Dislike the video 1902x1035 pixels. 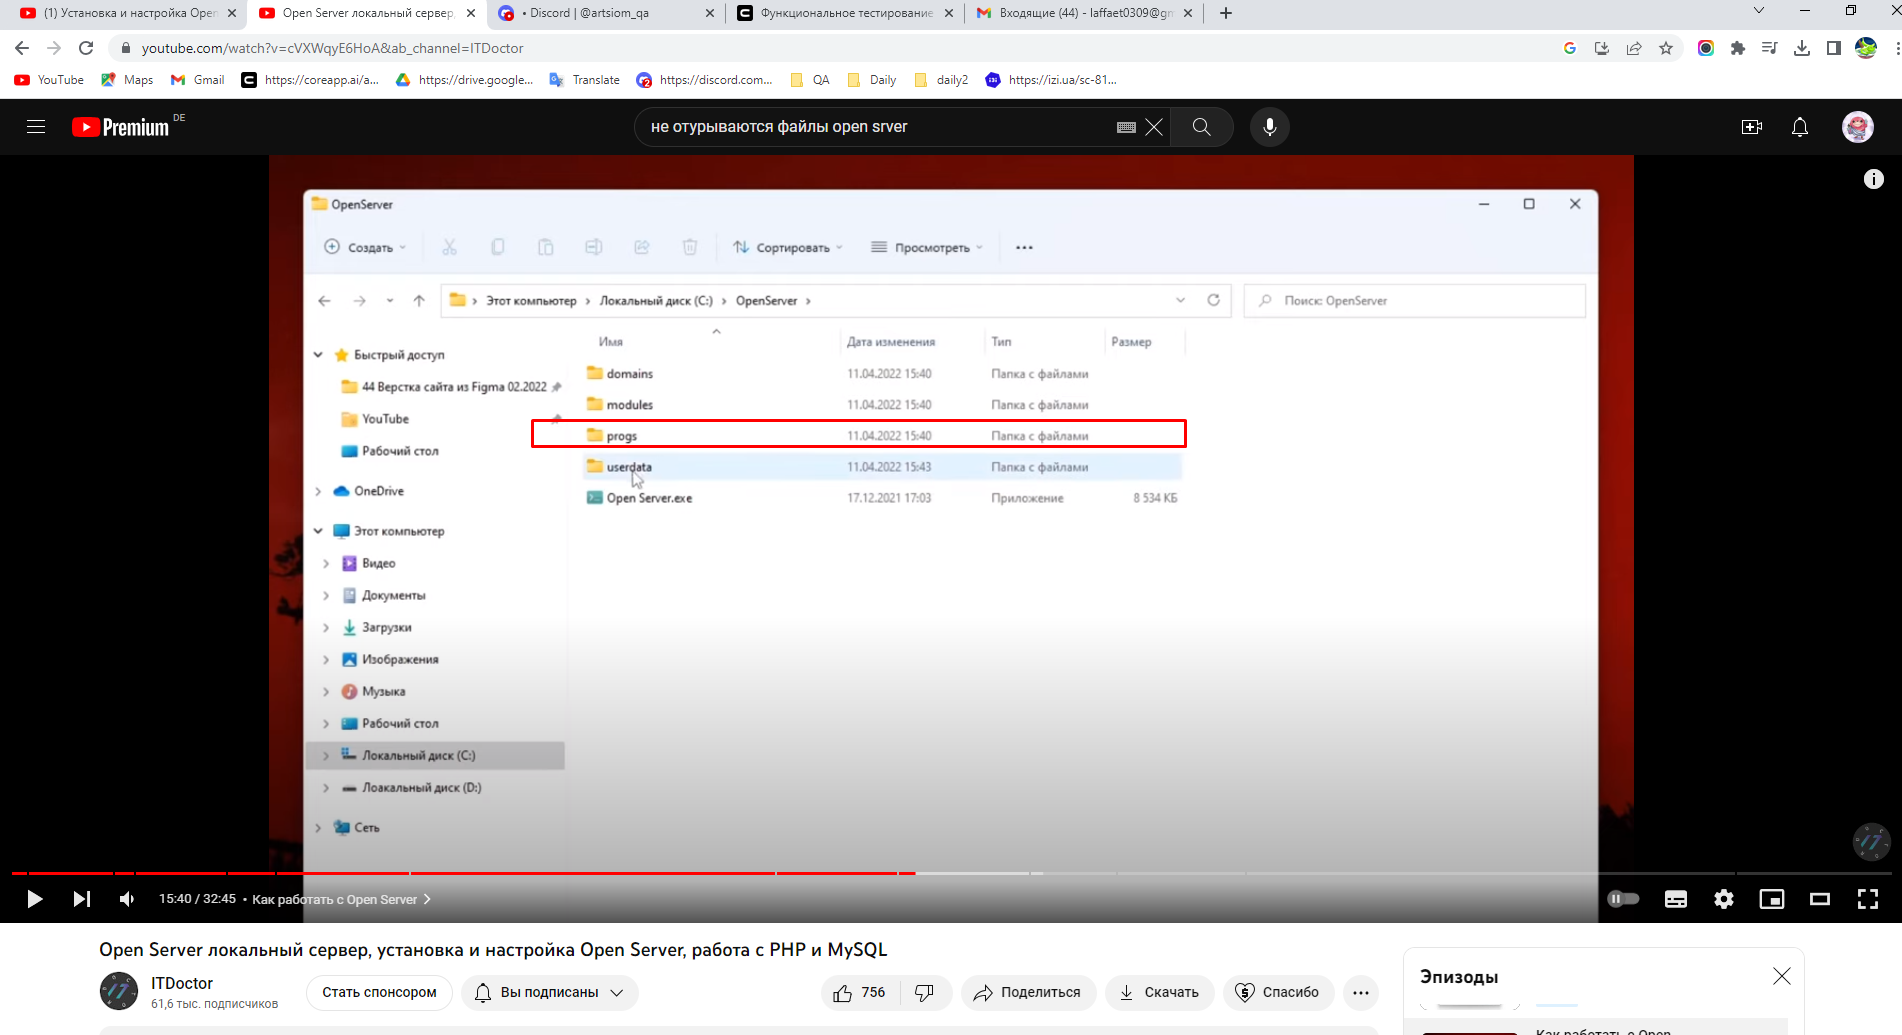[x=925, y=992]
